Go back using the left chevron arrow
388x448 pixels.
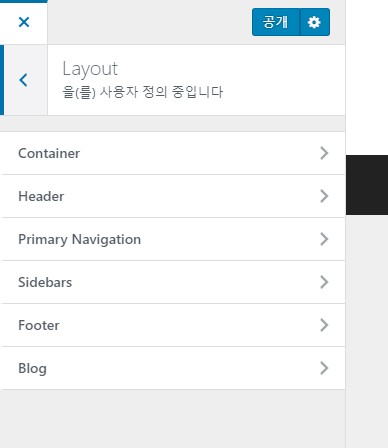[23, 80]
